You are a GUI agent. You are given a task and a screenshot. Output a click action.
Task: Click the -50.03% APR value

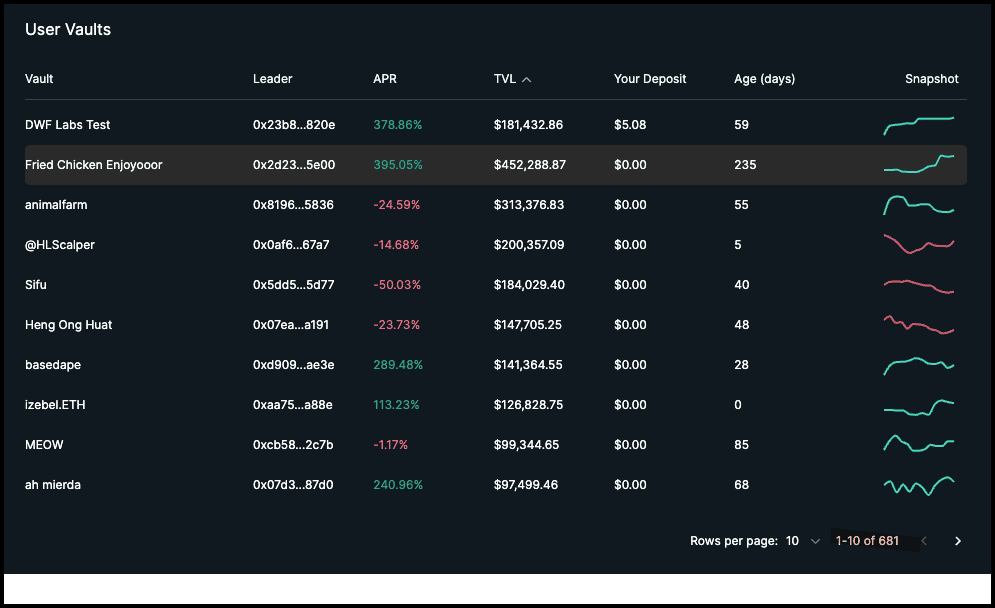coord(397,285)
